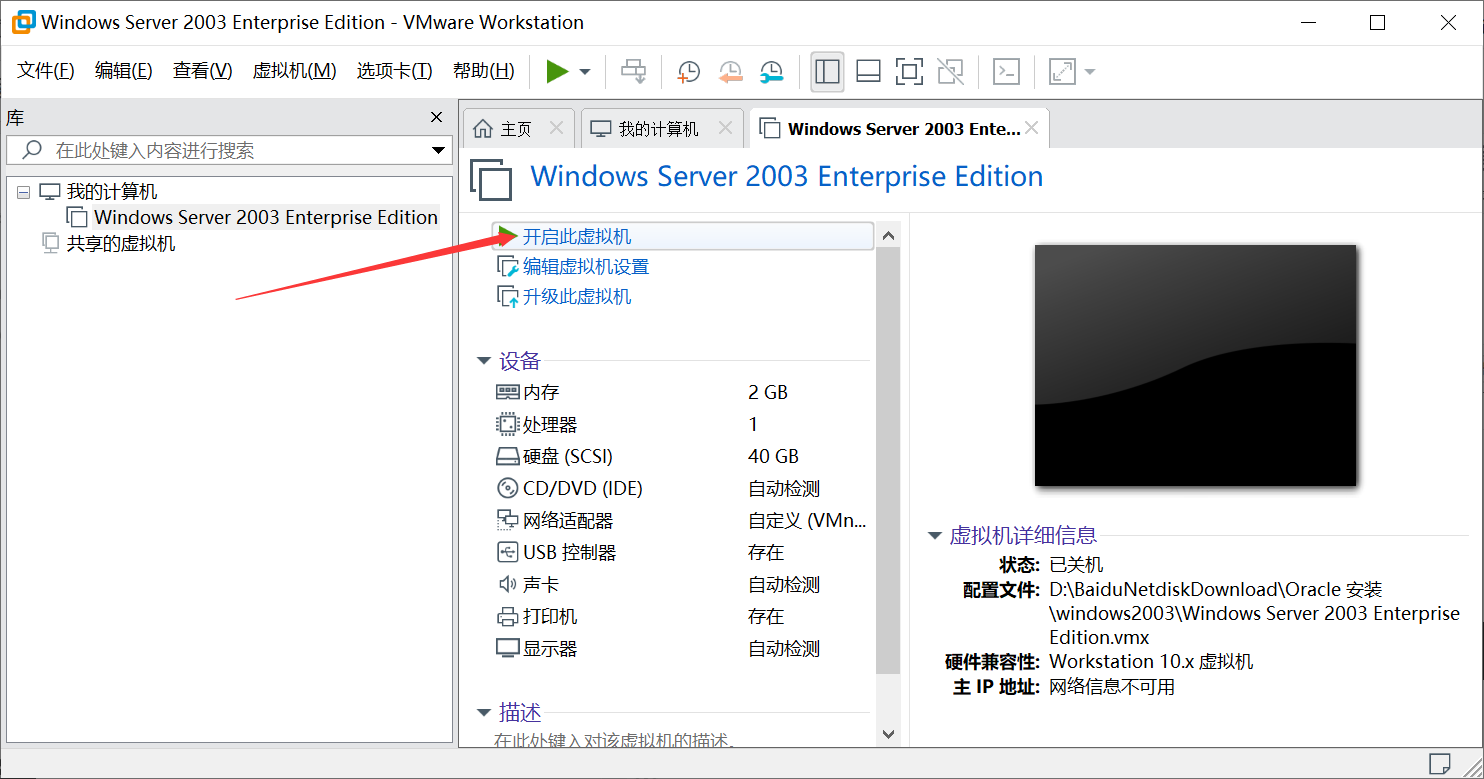The height and width of the screenshot is (779, 1484).
Task: Select 共享的虚拟机 in the library tree
Action: [x=121, y=243]
